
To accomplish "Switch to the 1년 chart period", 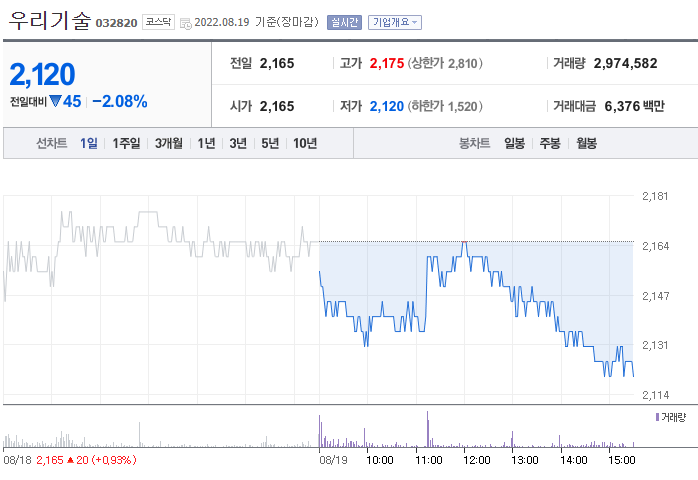I will pyautogui.click(x=206, y=143).
